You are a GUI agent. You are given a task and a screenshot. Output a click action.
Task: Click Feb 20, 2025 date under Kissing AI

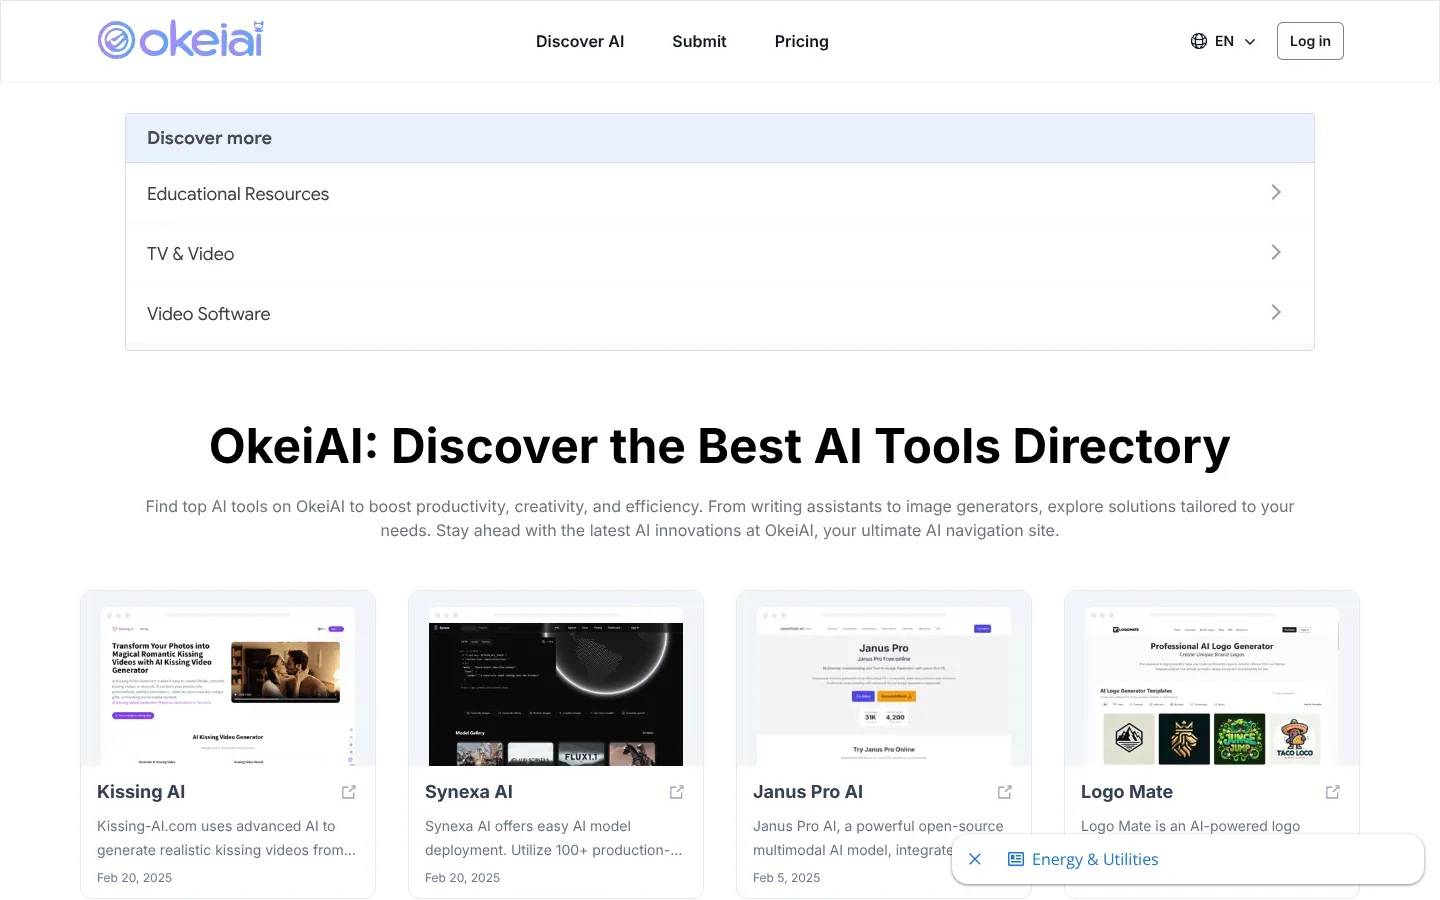point(135,878)
